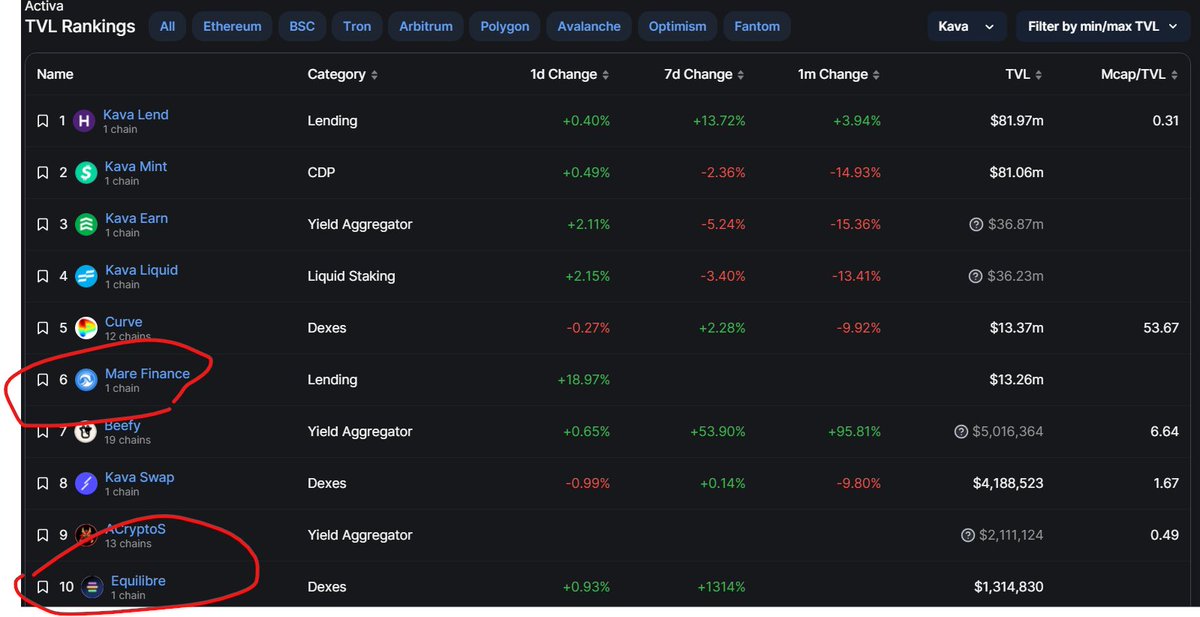Click the 53.67 Mcap/TVL value for Curve
This screenshot has height=617, width=1200.
pos(1161,328)
